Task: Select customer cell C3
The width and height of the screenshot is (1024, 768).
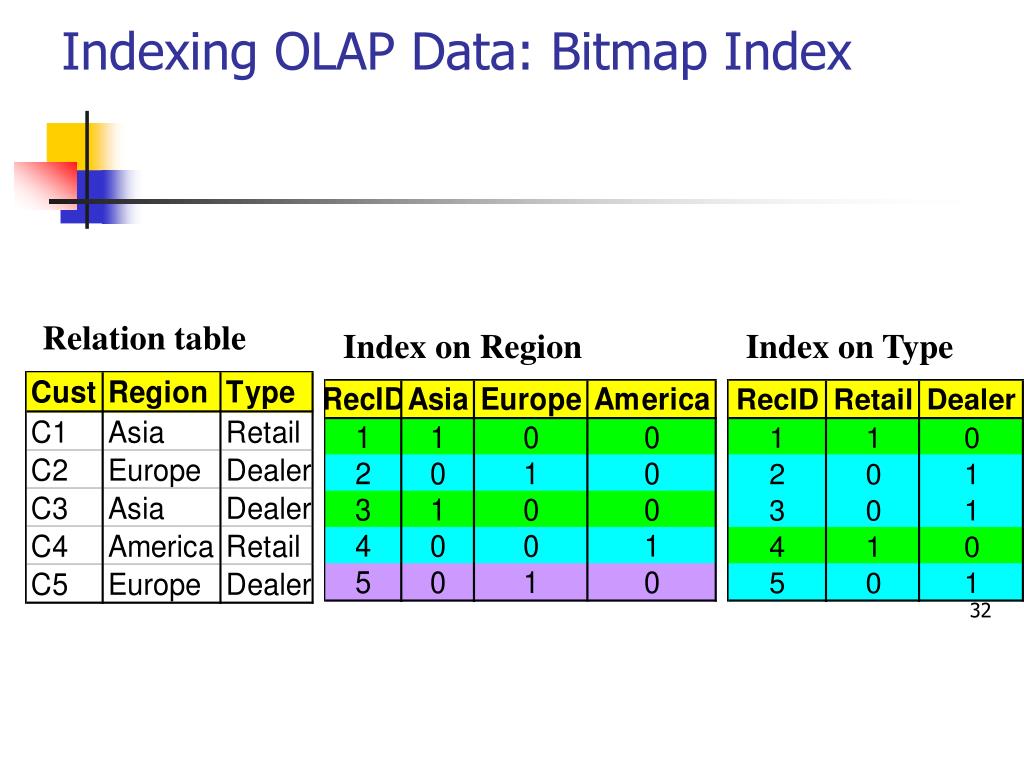Action: 64,507
